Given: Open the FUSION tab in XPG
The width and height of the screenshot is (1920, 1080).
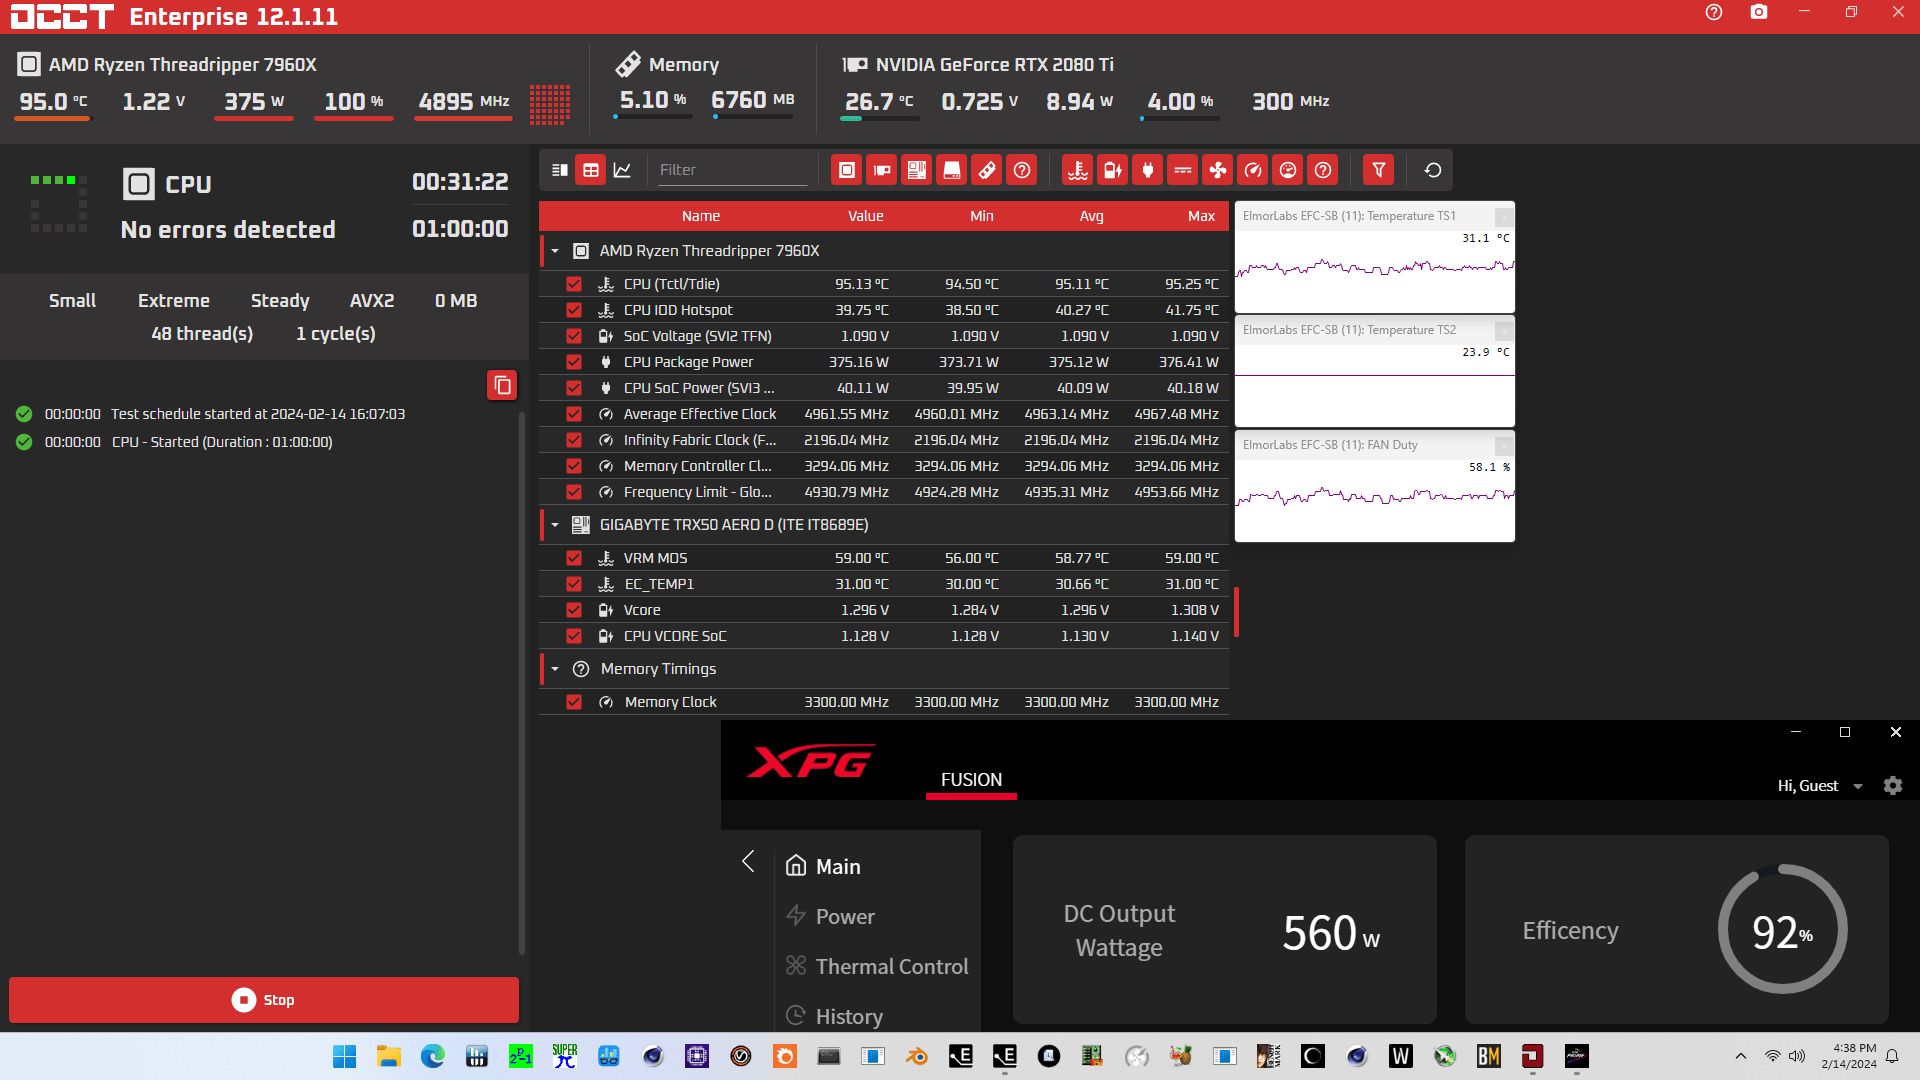Looking at the screenshot, I should point(971,780).
